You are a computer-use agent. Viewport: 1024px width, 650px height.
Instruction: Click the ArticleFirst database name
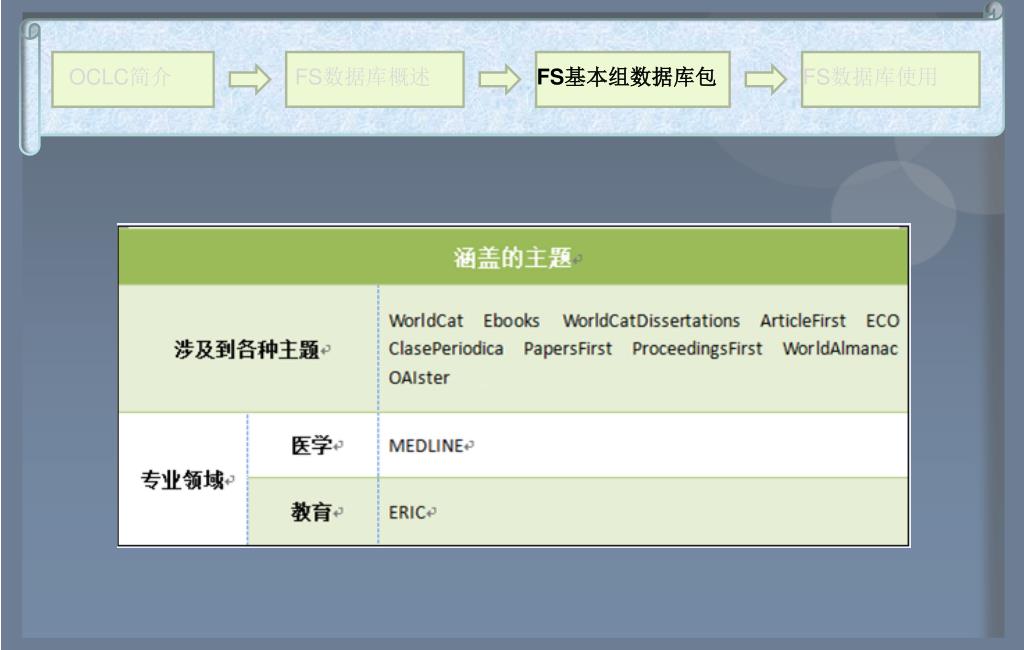[x=803, y=321]
